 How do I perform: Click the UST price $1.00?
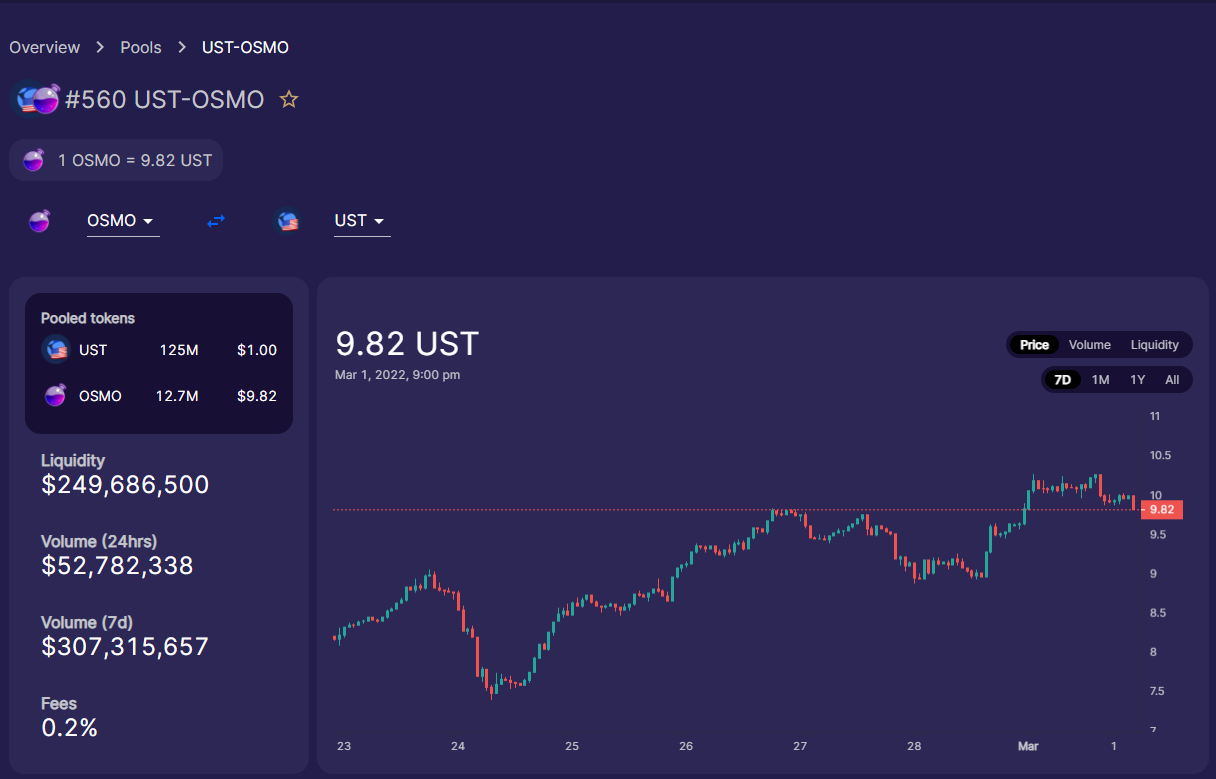coord(257,350)
